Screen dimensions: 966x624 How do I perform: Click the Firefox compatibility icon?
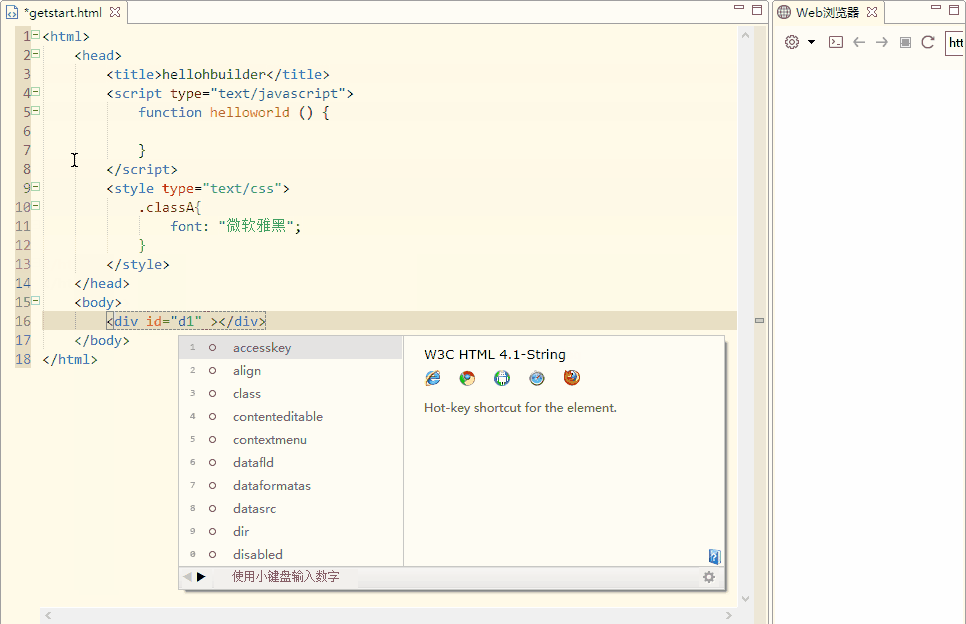point(572,378)
